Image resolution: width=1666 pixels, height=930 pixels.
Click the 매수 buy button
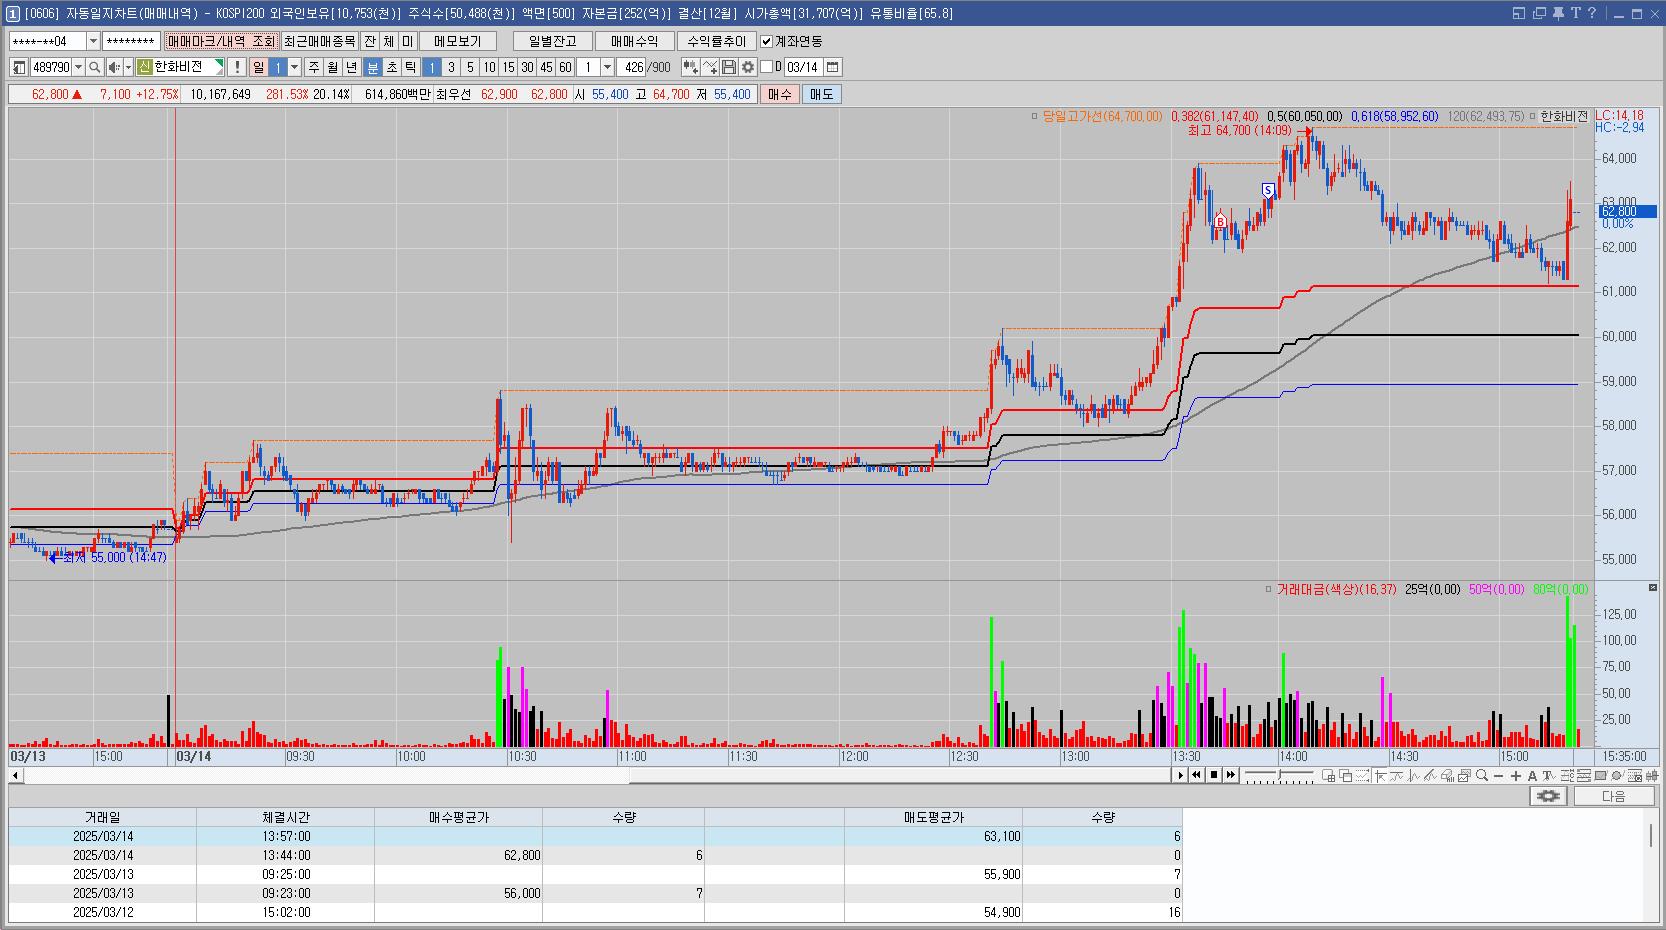tap(779, 94)
